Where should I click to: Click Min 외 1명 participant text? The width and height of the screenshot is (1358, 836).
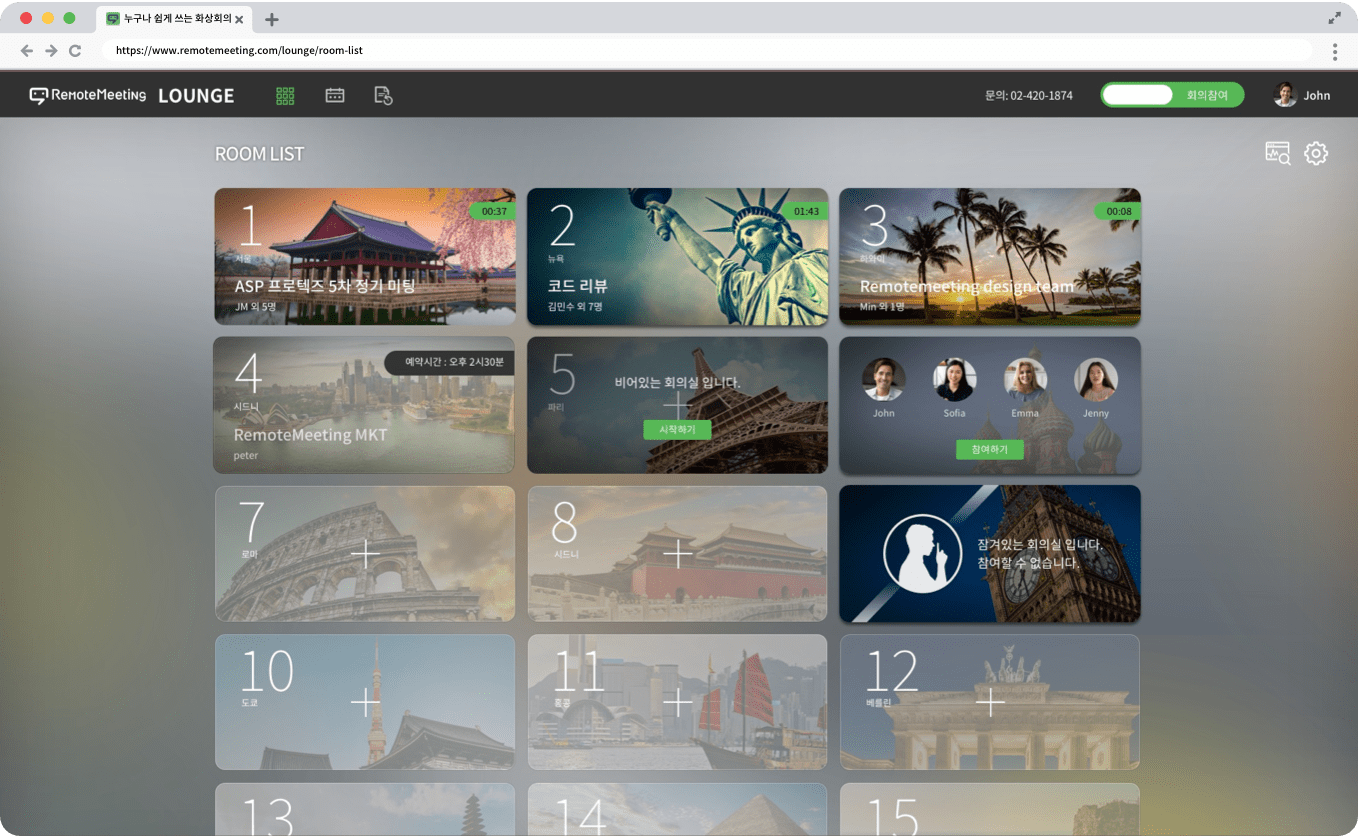pyautogui.click(x=882, y=307)
